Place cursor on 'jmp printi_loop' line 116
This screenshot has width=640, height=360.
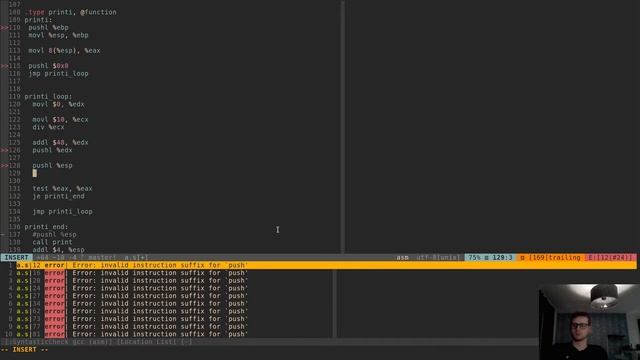58,74
